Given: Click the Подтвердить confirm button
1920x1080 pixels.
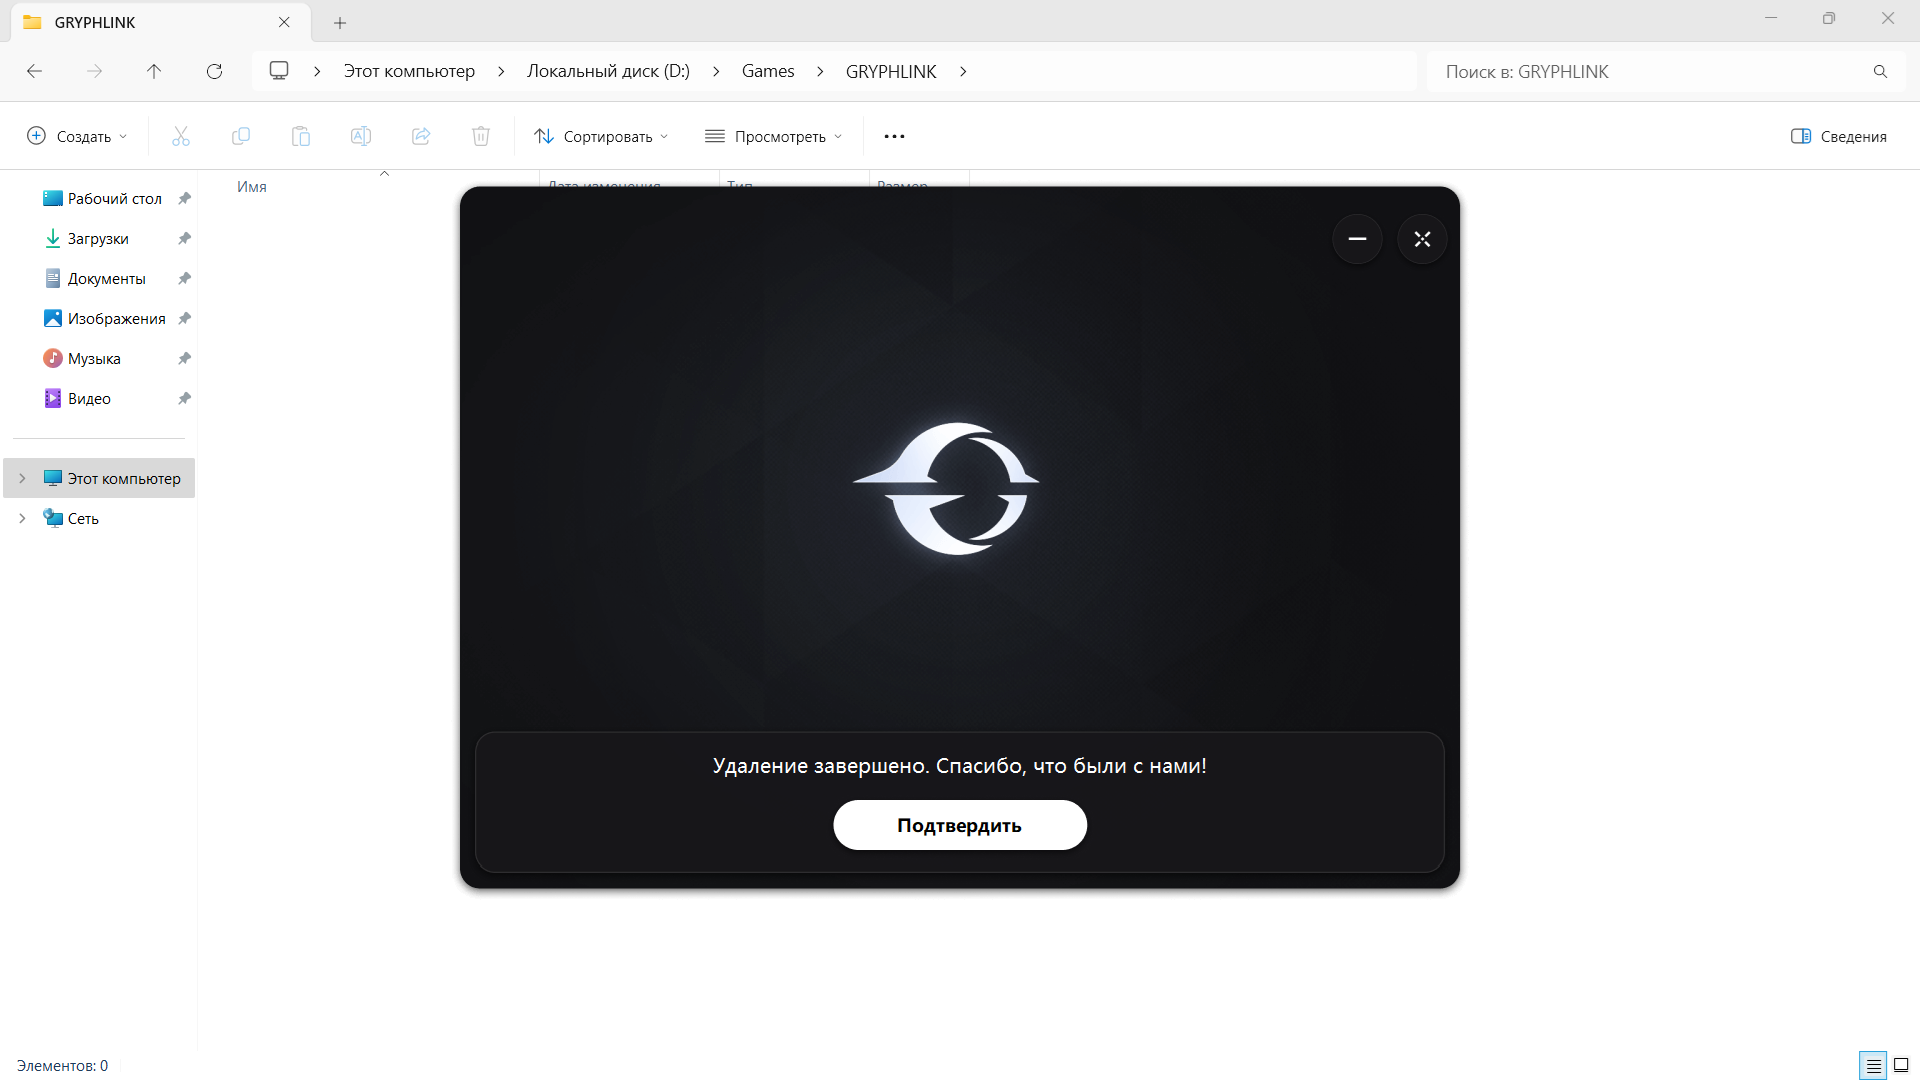Looking at the screenshot, I should tap(959, 825).
